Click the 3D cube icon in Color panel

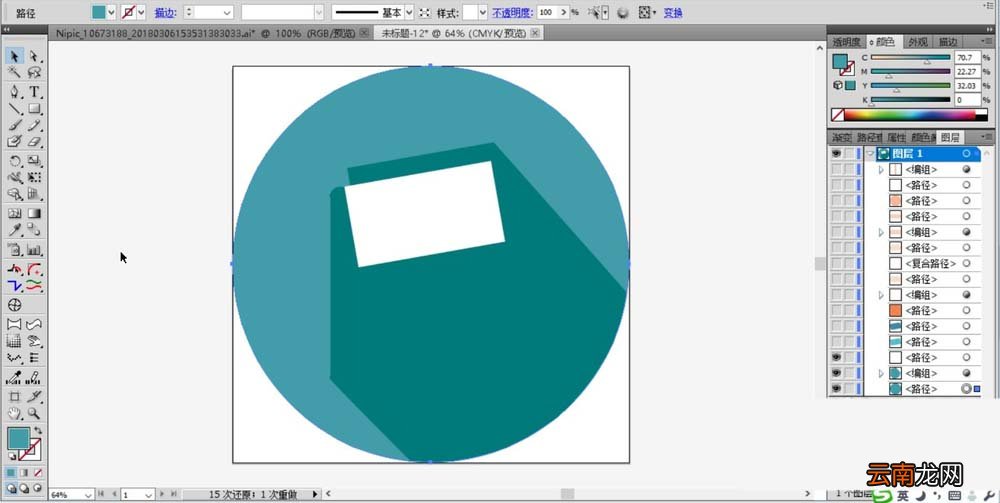pyautogui.click(x=837, y=85)
